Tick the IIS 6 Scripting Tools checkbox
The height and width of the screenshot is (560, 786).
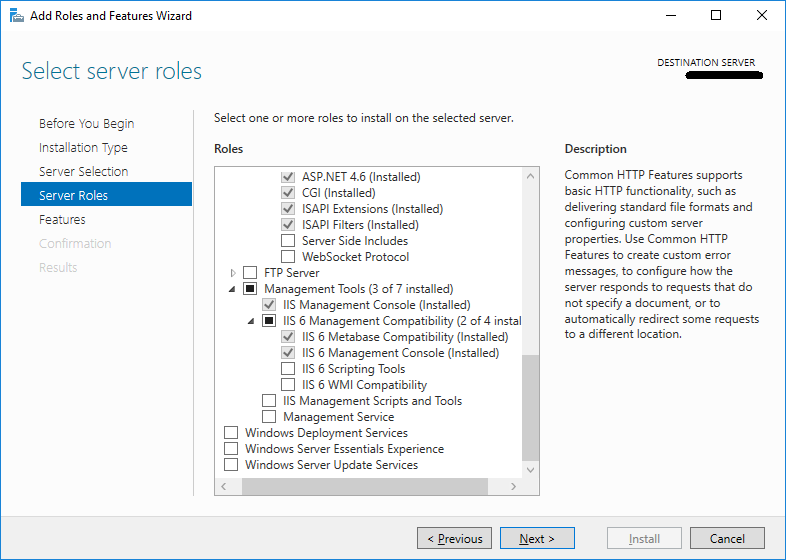pyautogui.click(x=288, y=369)
